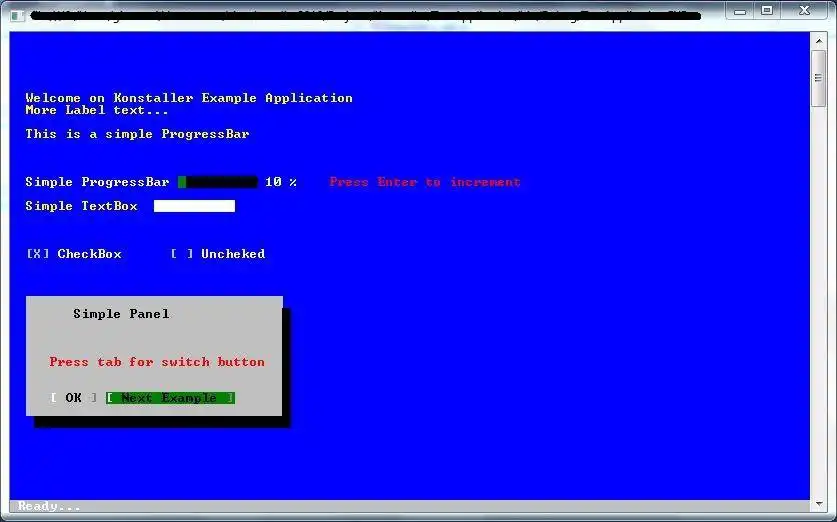Click the 'Welcome on Konstaller Example Application' label
This screenshot has height=522, width=837.
(189, 98)
